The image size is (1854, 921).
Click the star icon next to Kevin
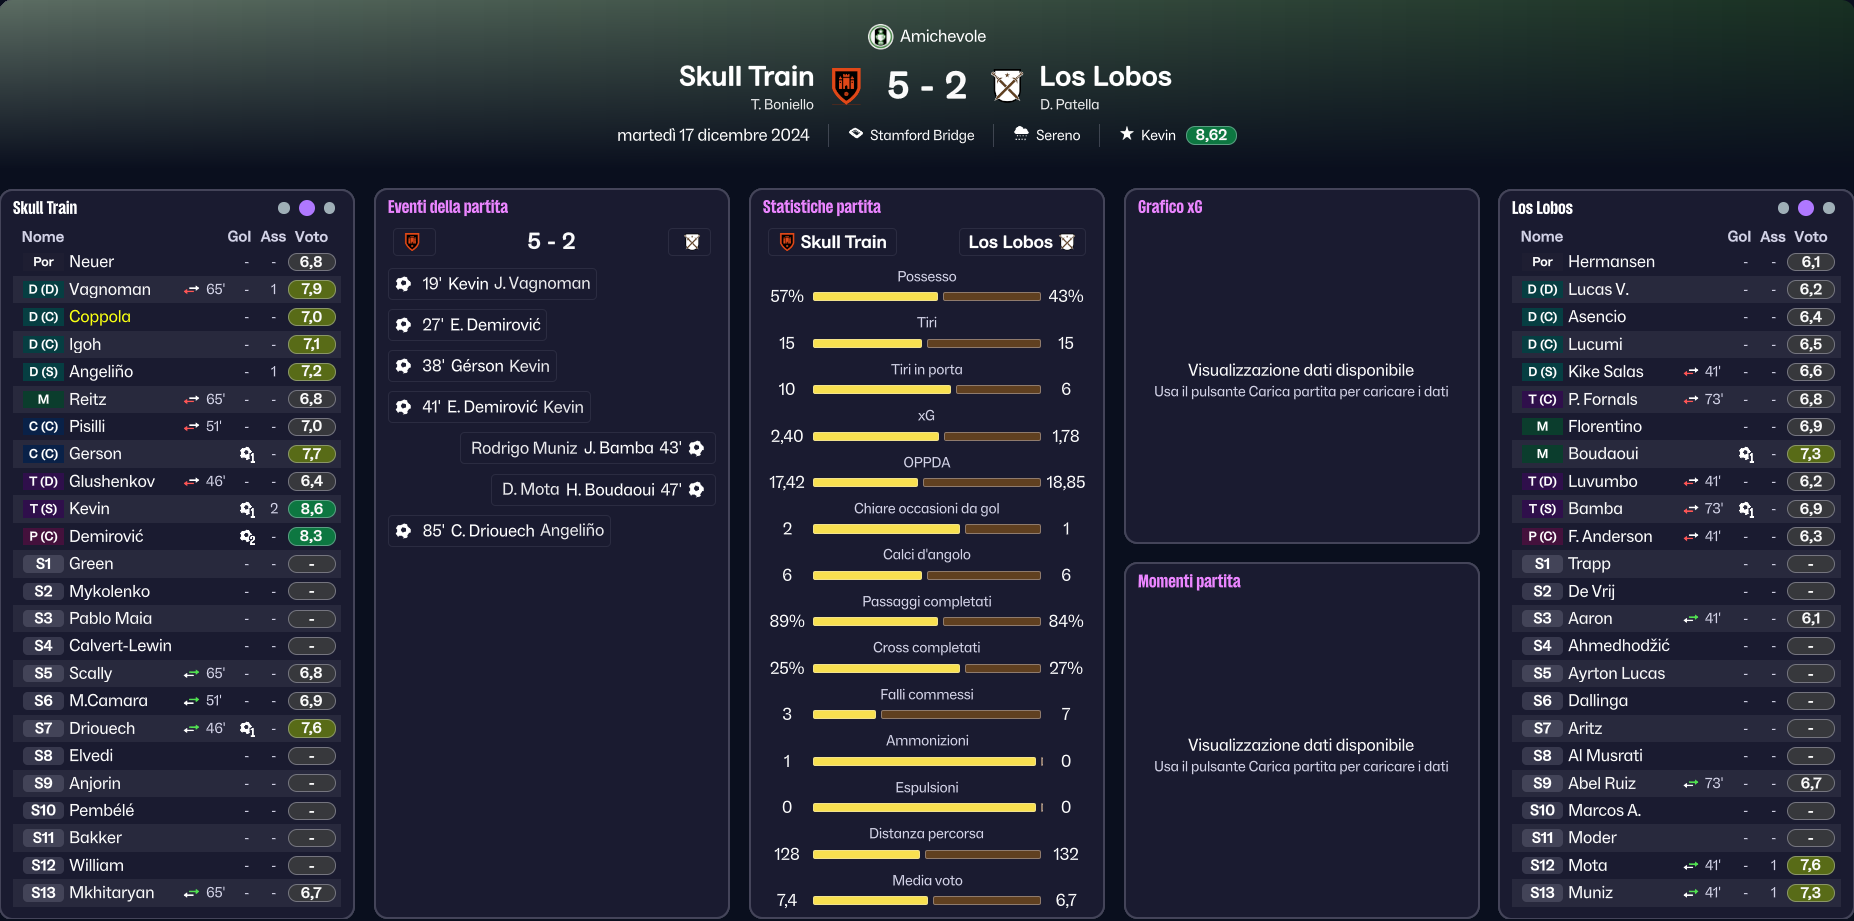1127,134
